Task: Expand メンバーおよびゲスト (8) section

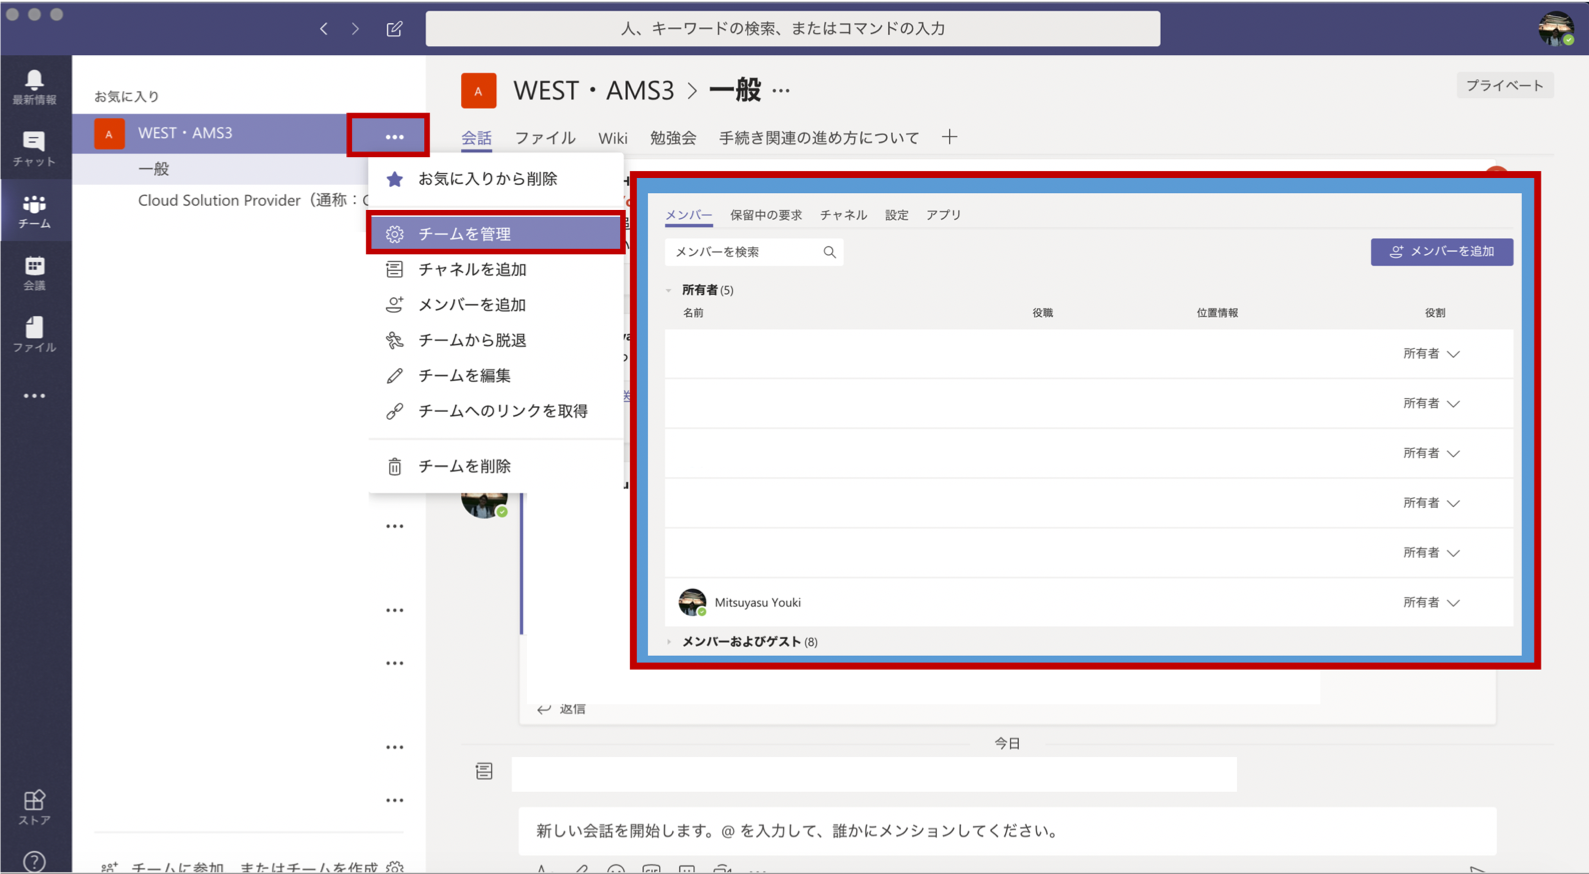Action: click(669, 642)
